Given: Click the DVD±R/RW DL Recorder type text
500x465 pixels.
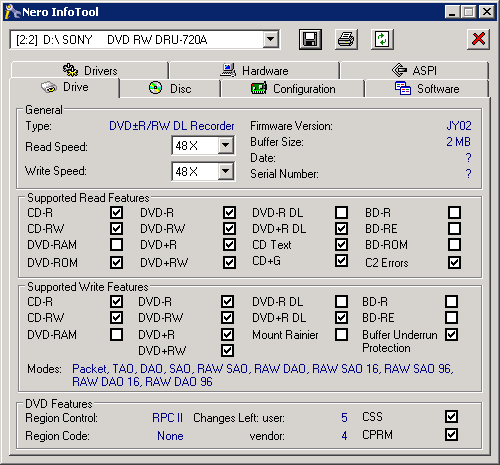Looking at the screenshot, I should (172, 126).
